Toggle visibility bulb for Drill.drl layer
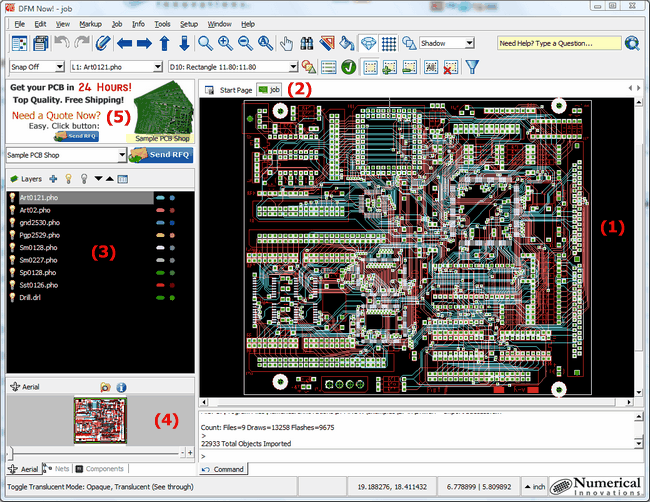This screenshot has height=502, width=650. click(x=12, y=297)
